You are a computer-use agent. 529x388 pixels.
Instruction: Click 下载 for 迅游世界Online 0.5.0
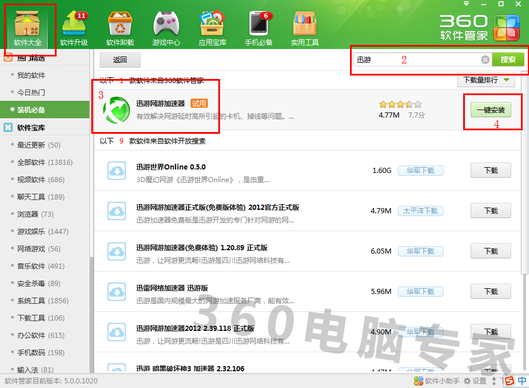491,170
